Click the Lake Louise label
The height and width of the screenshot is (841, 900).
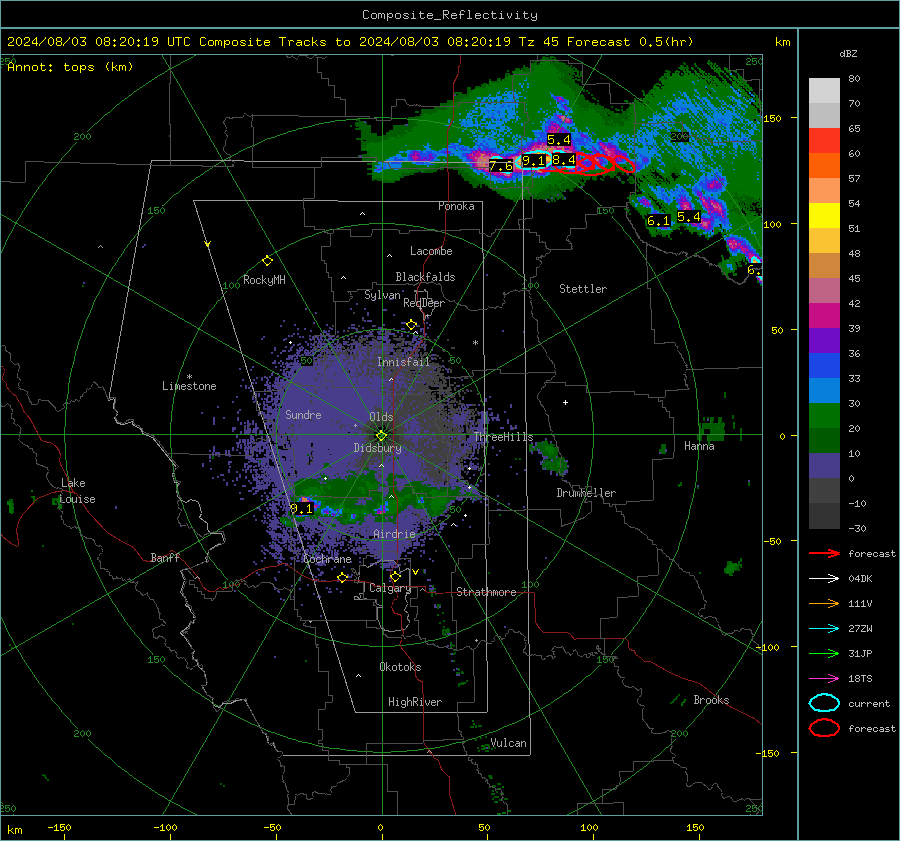pyautogui.click(x=77, y=491)
